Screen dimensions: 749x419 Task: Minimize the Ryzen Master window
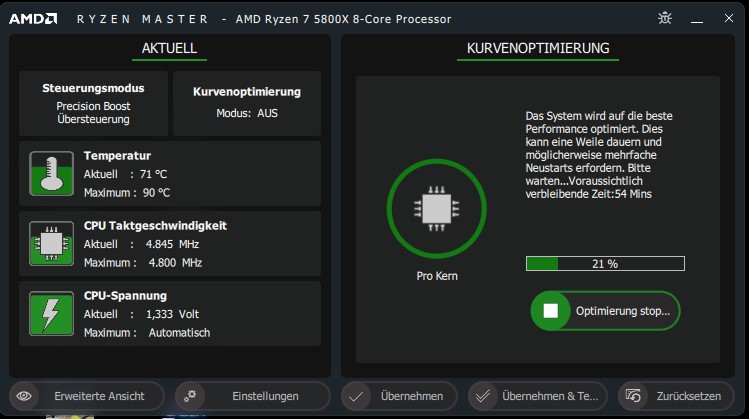point(697,20)
